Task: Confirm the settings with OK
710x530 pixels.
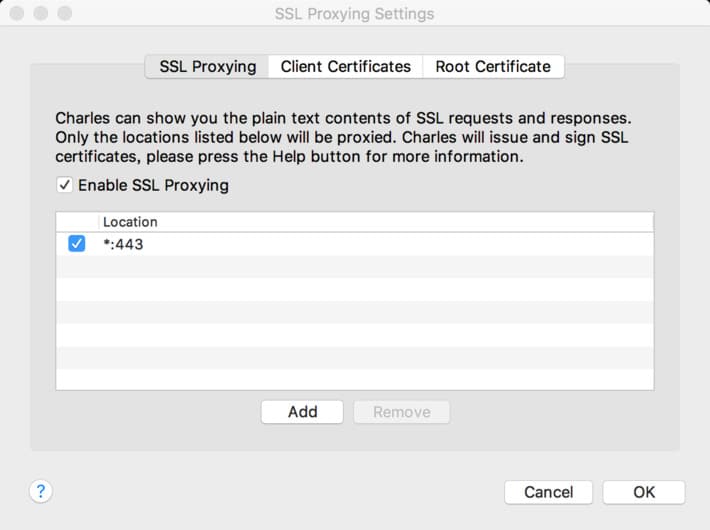Action: pyautogui.click(x=643, y=492)
